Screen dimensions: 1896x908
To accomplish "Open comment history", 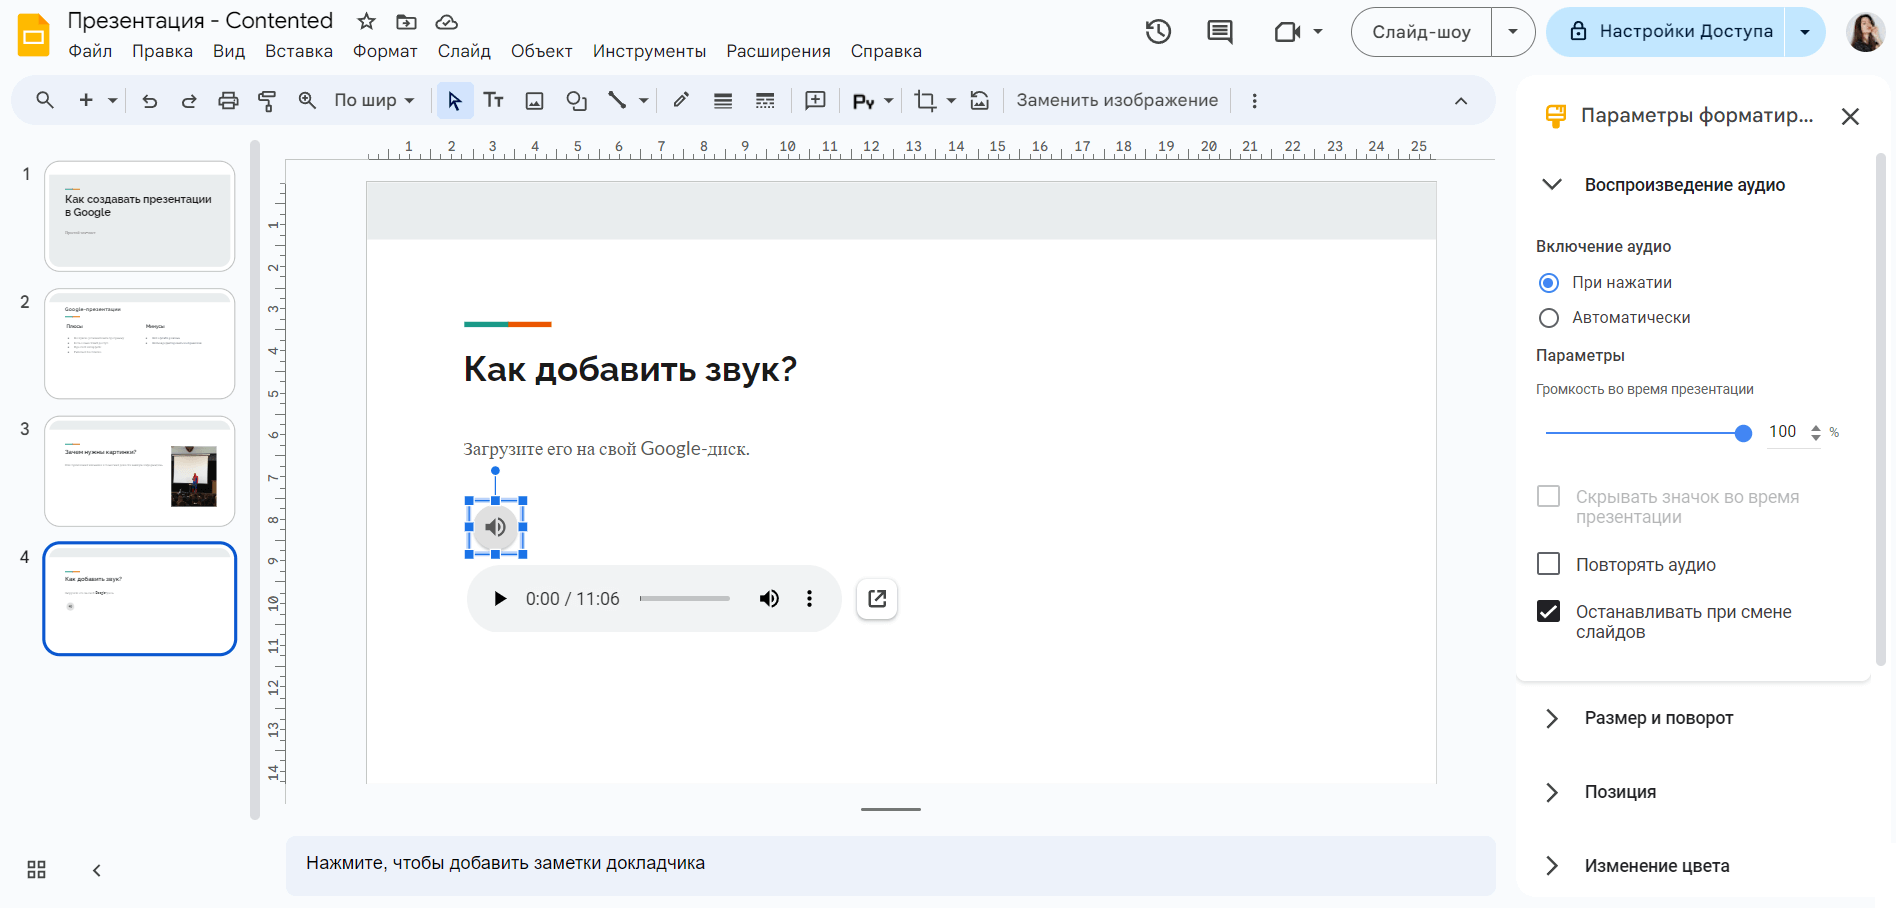I will [x=1219, y=32].
